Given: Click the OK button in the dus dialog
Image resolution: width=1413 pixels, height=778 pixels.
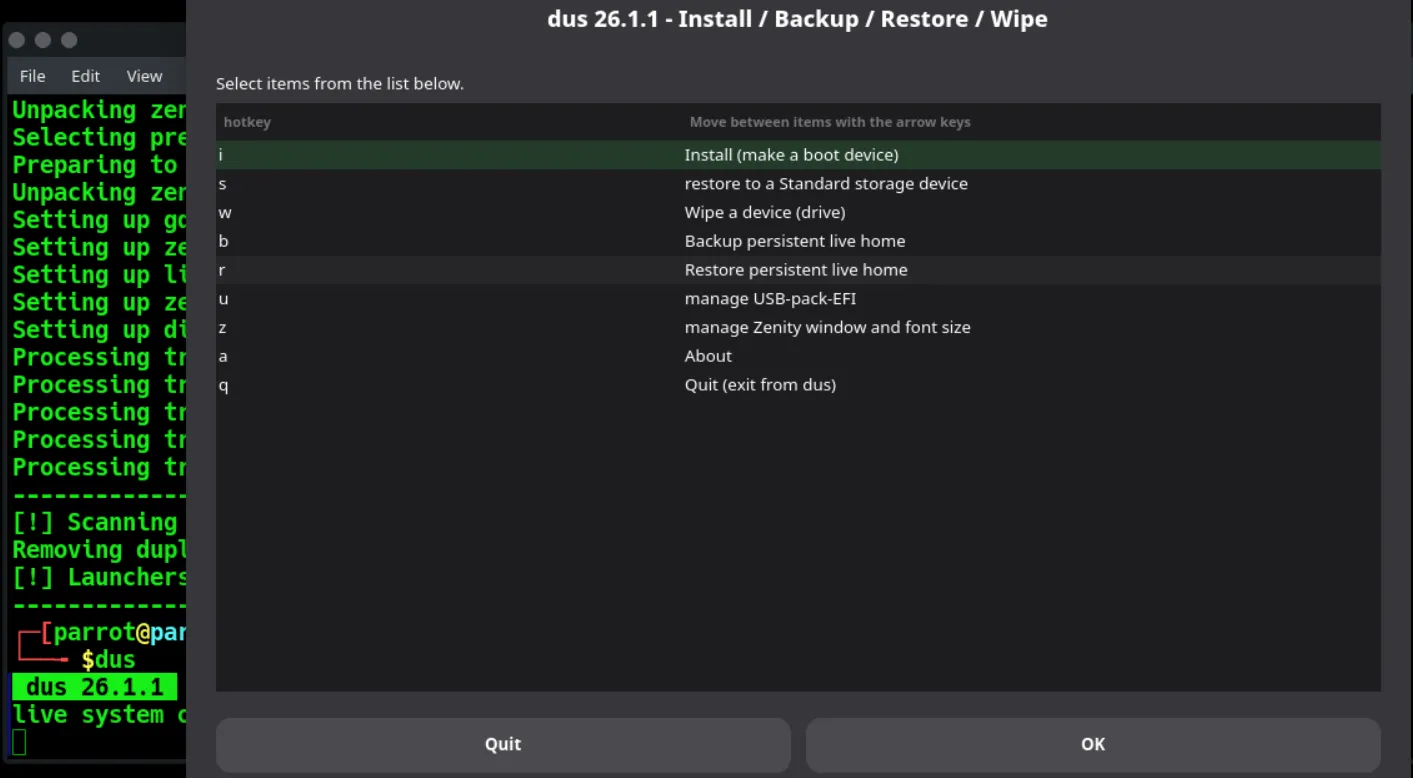Looking at the screenshot, I should pyautogui.click(x=1093, y=744).
